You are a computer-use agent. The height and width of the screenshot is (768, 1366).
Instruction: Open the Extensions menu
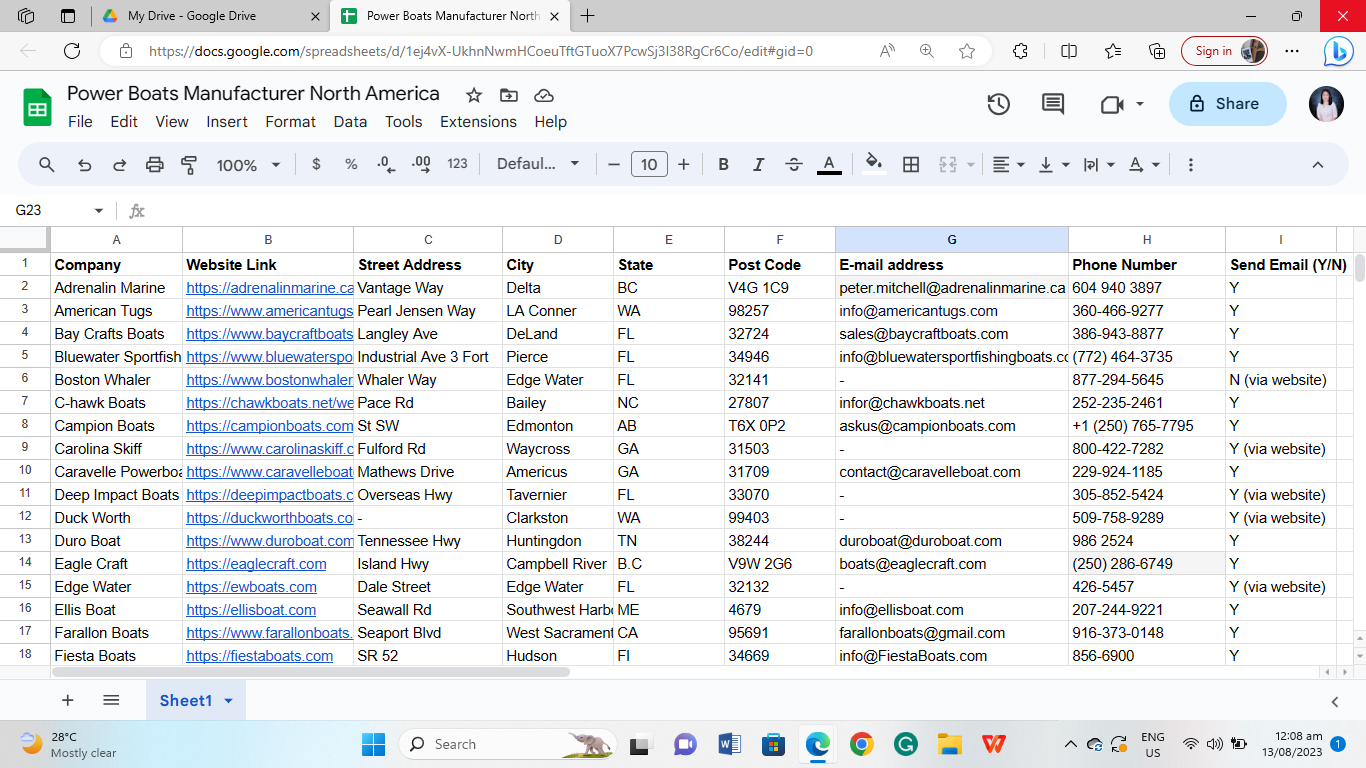[478, 122]
